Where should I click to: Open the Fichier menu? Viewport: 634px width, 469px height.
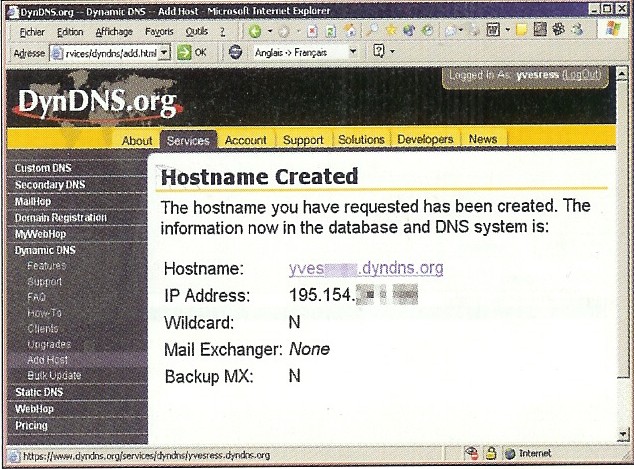[32, 32]
